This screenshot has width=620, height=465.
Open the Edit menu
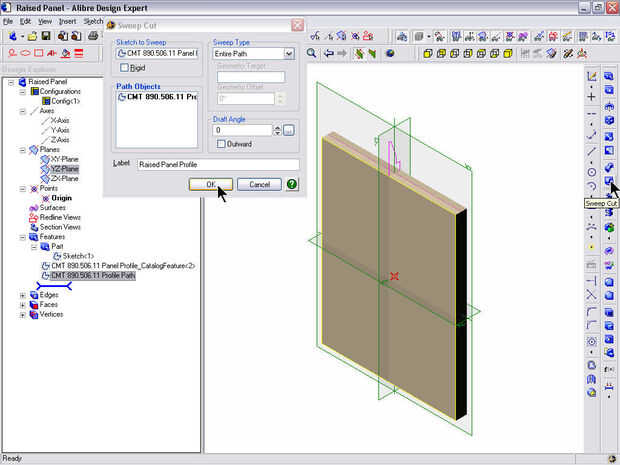[25, 21]
